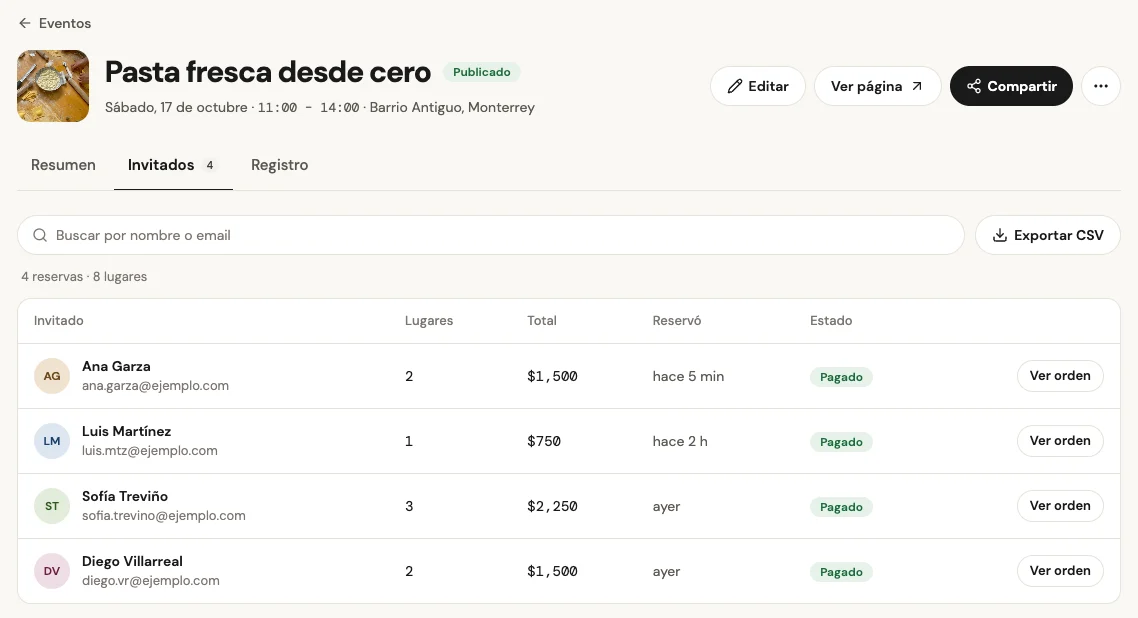Viewport: 1138px width, 618px height.
Task: Click the $2,250 total for Sofía Treviño
Action: pyautogui.click(x=552, y=506)
